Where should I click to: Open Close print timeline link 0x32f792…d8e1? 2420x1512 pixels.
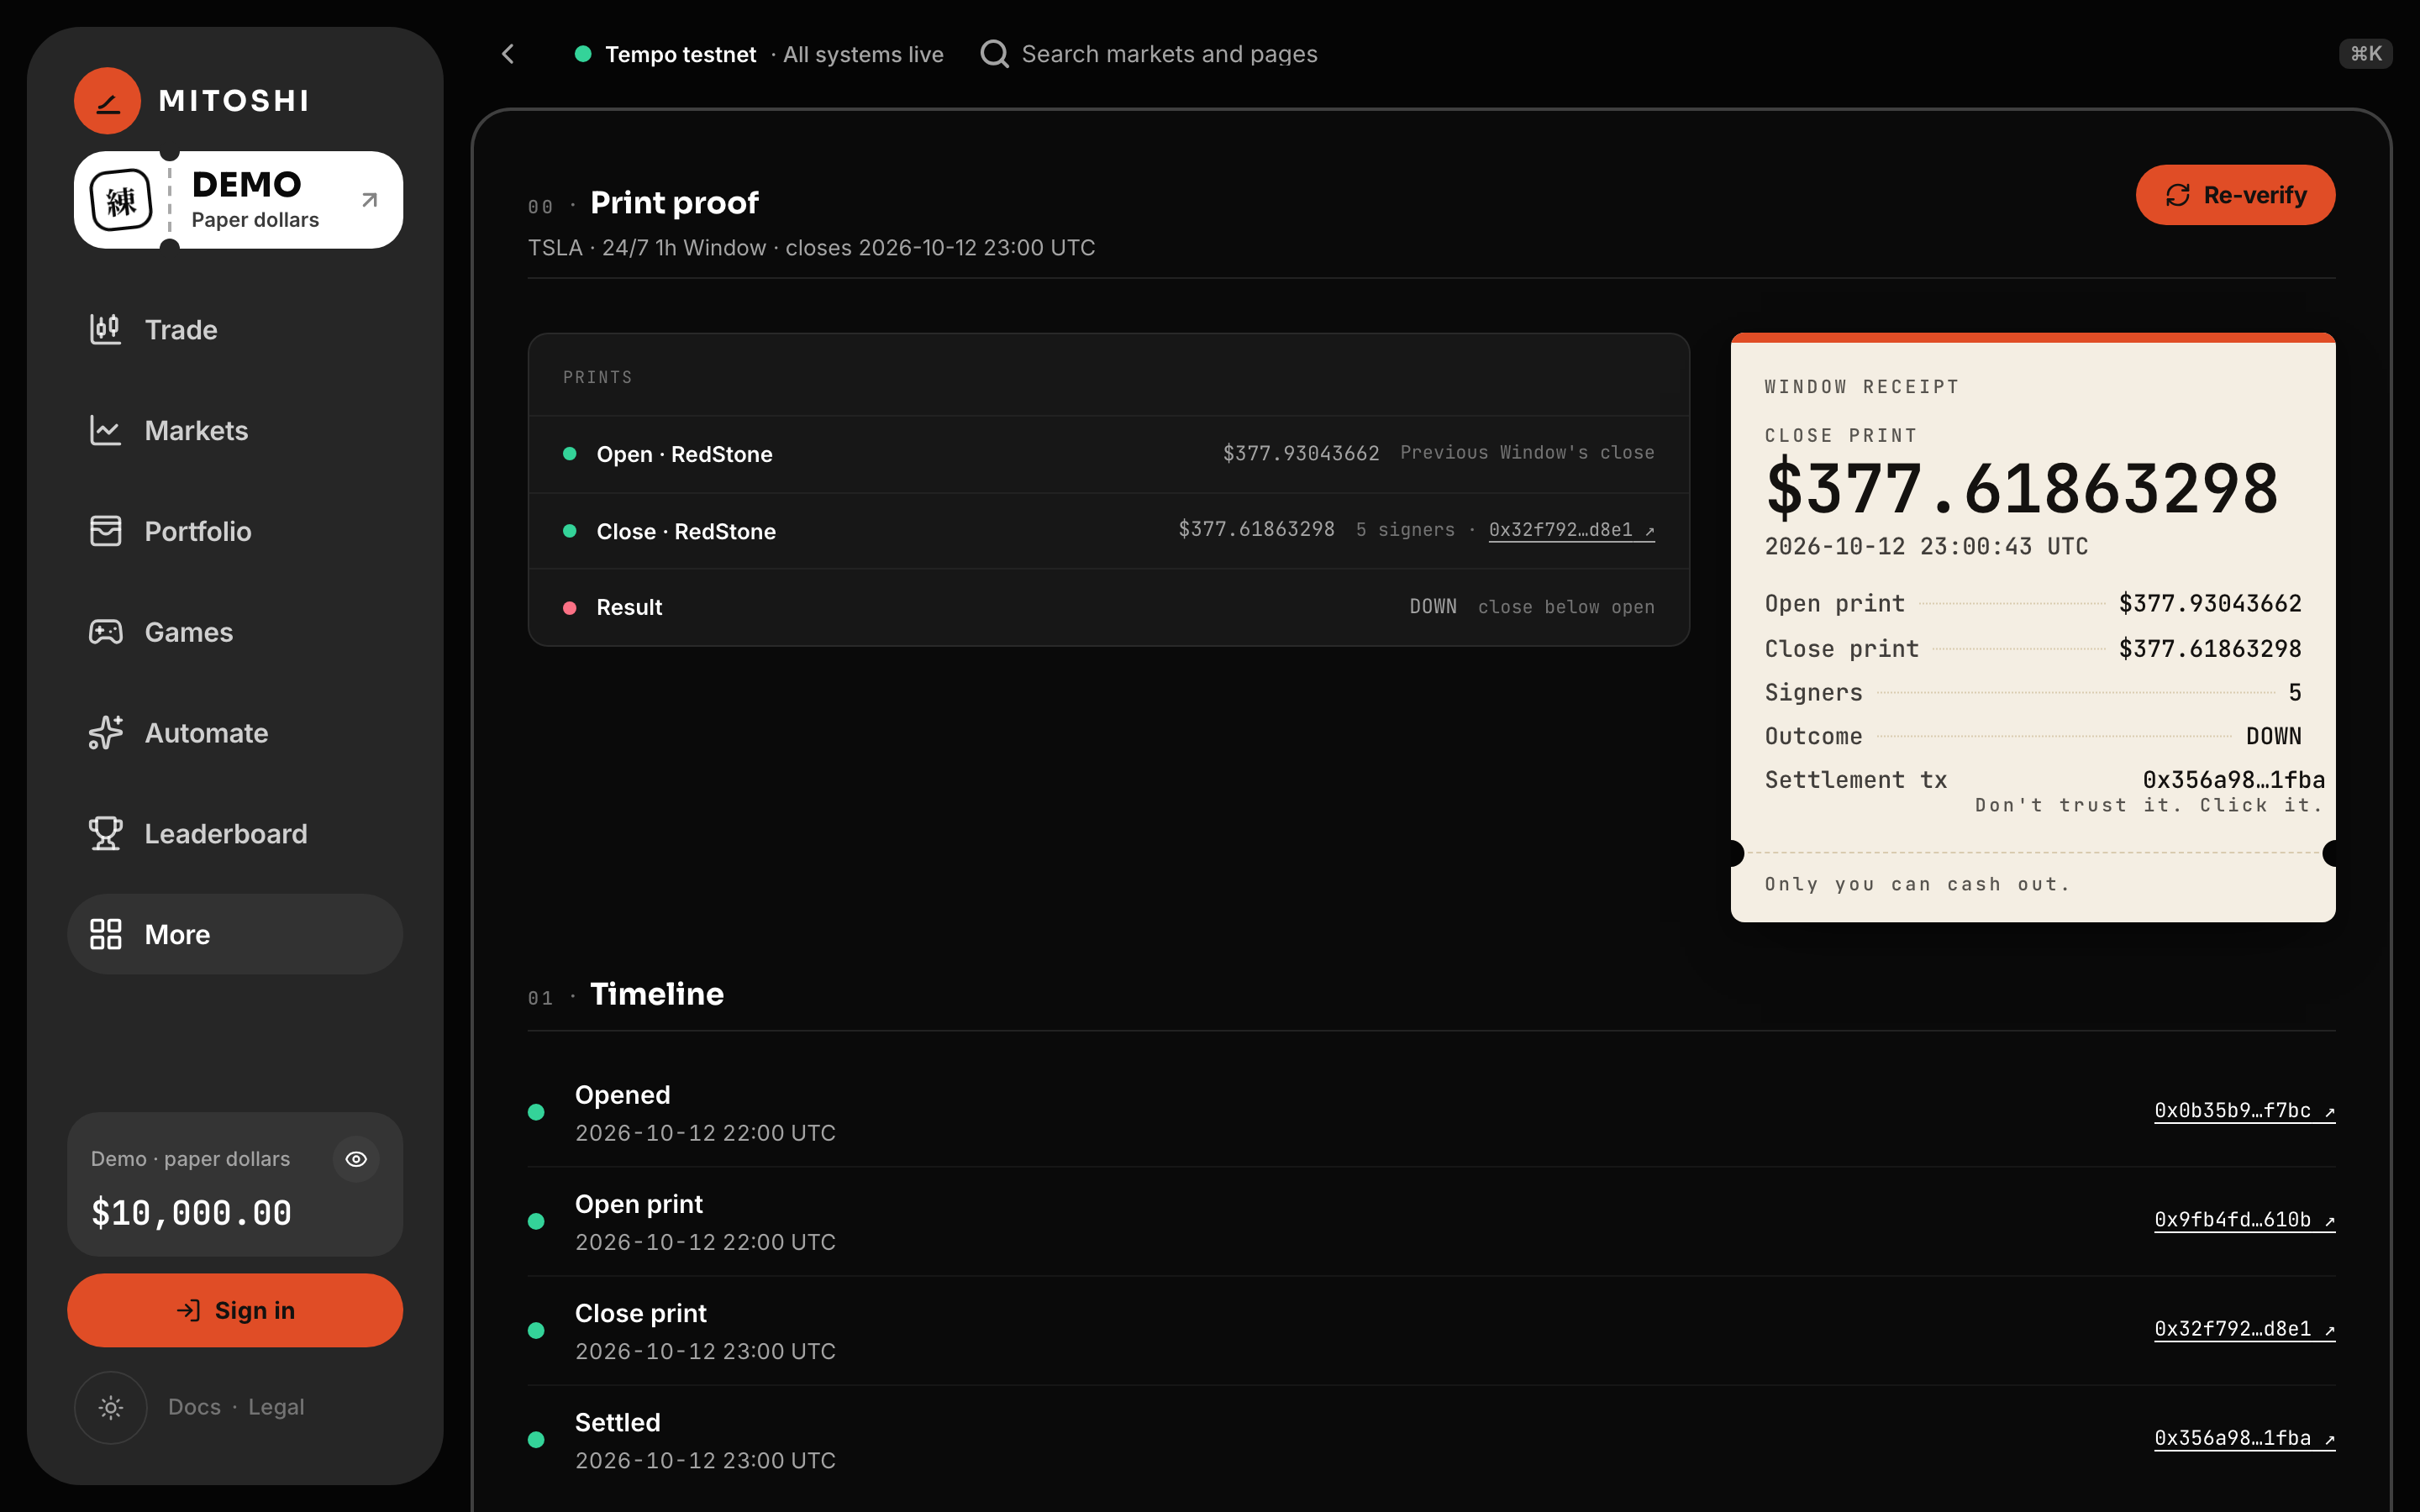point(2244,1329)
